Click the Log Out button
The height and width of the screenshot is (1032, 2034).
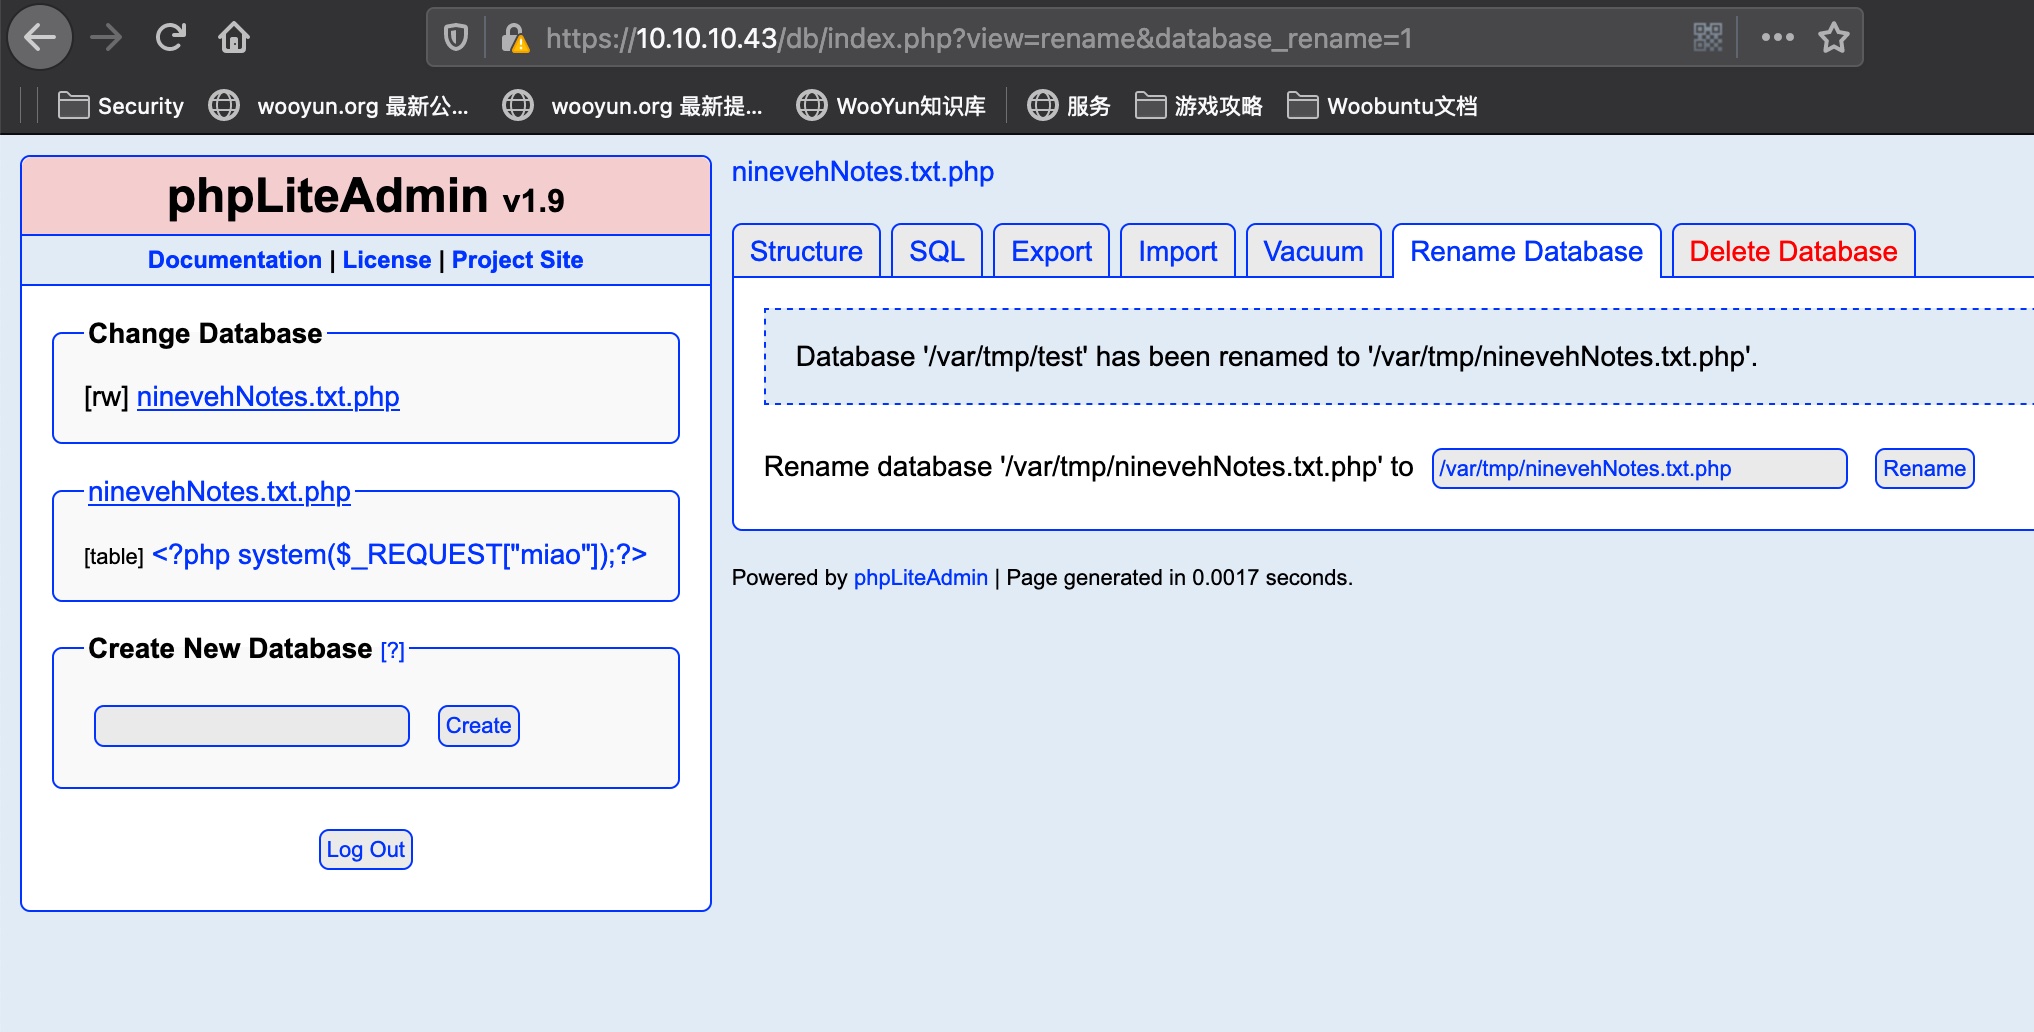(366, 850)
